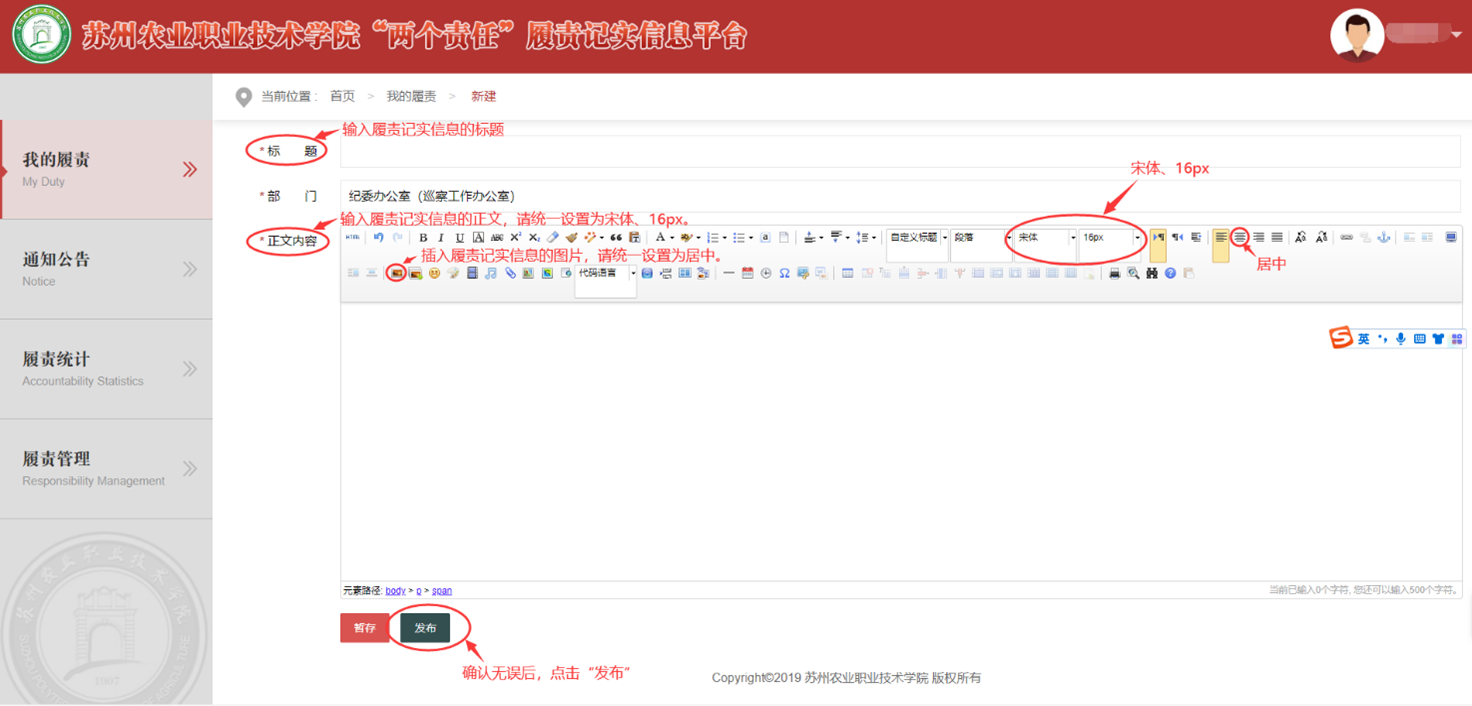Insert a special character (omega)
Screen dimensions: 1472x706
pos(785,273)
